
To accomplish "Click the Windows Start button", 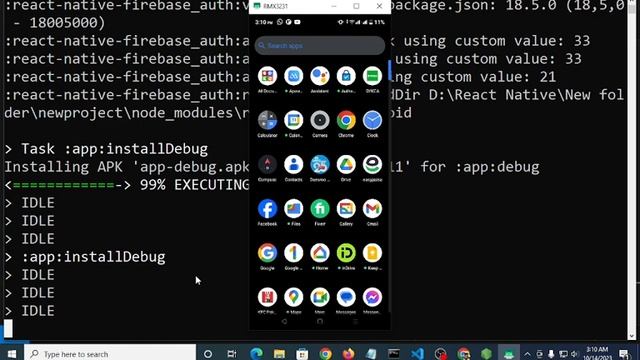I will point(11,353).
